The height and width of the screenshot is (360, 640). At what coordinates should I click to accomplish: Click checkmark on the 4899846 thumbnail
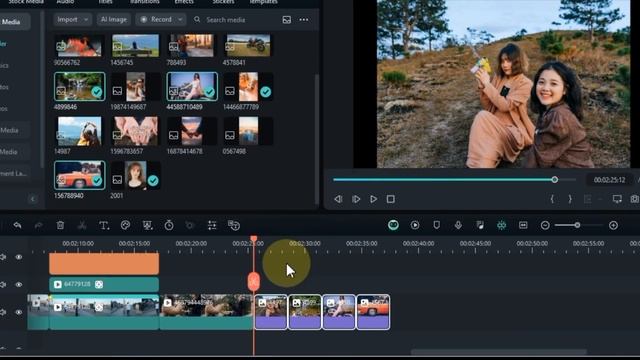[x=97, y=92]
